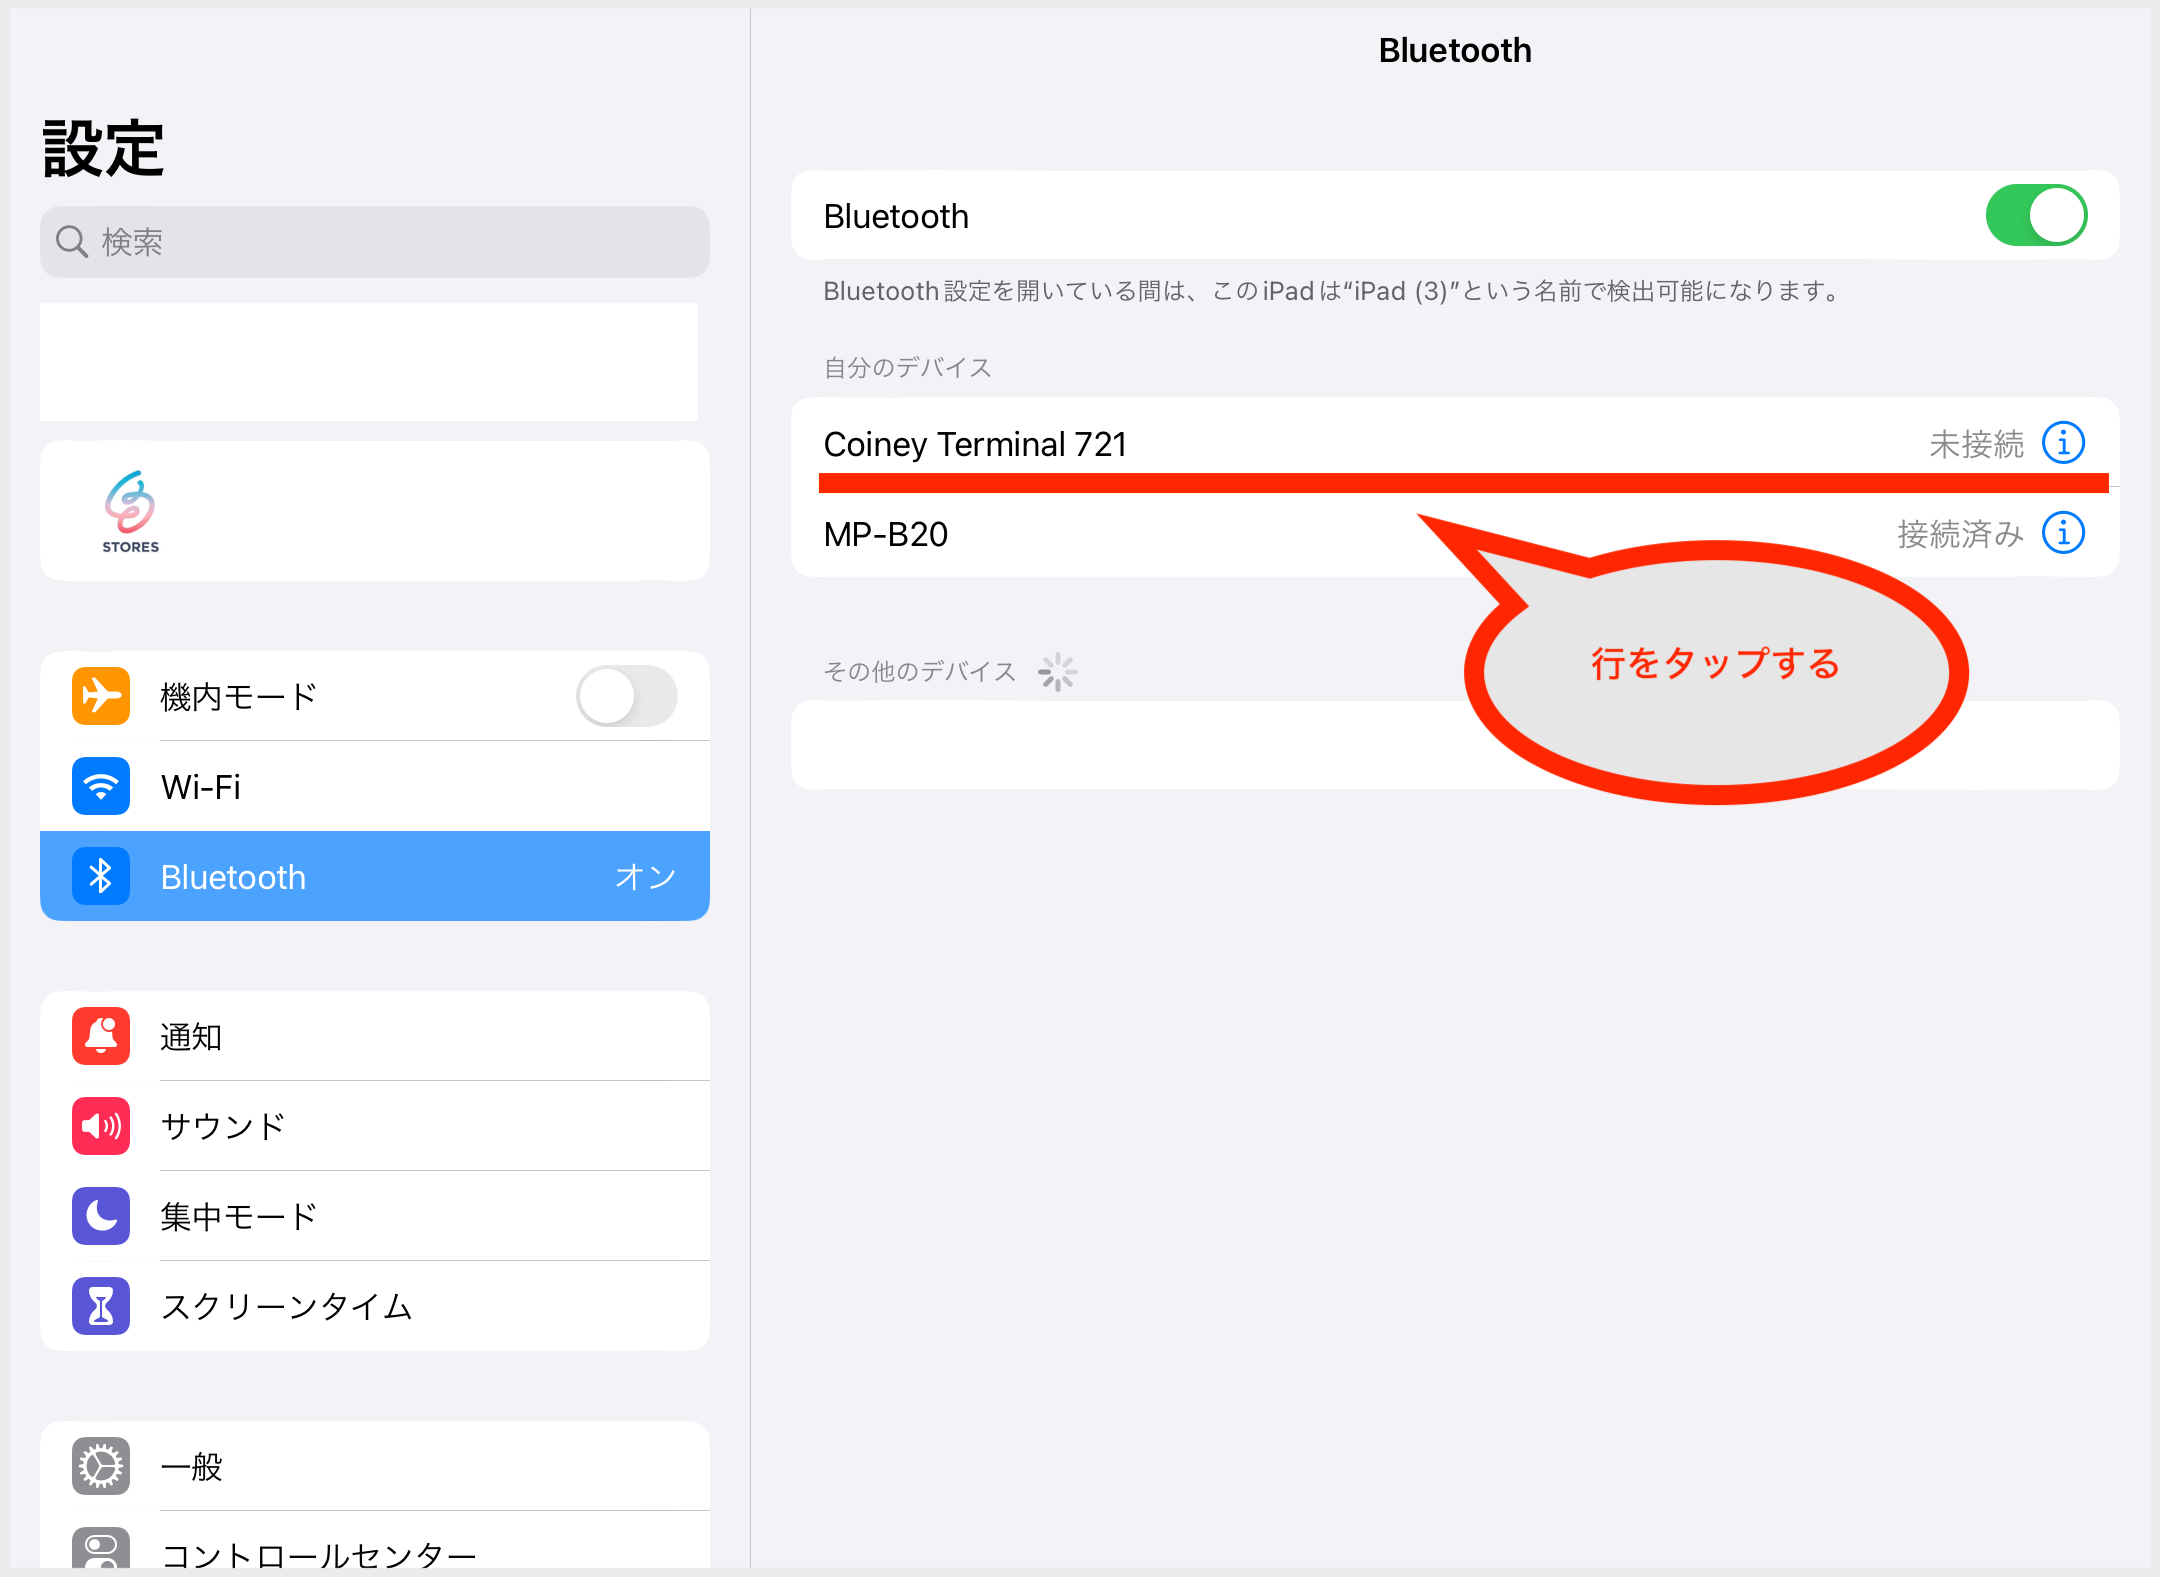The height and width of the screenshot is (1577, 2160).
Task: Click the General gear icon
Action: coord(101,1466)
